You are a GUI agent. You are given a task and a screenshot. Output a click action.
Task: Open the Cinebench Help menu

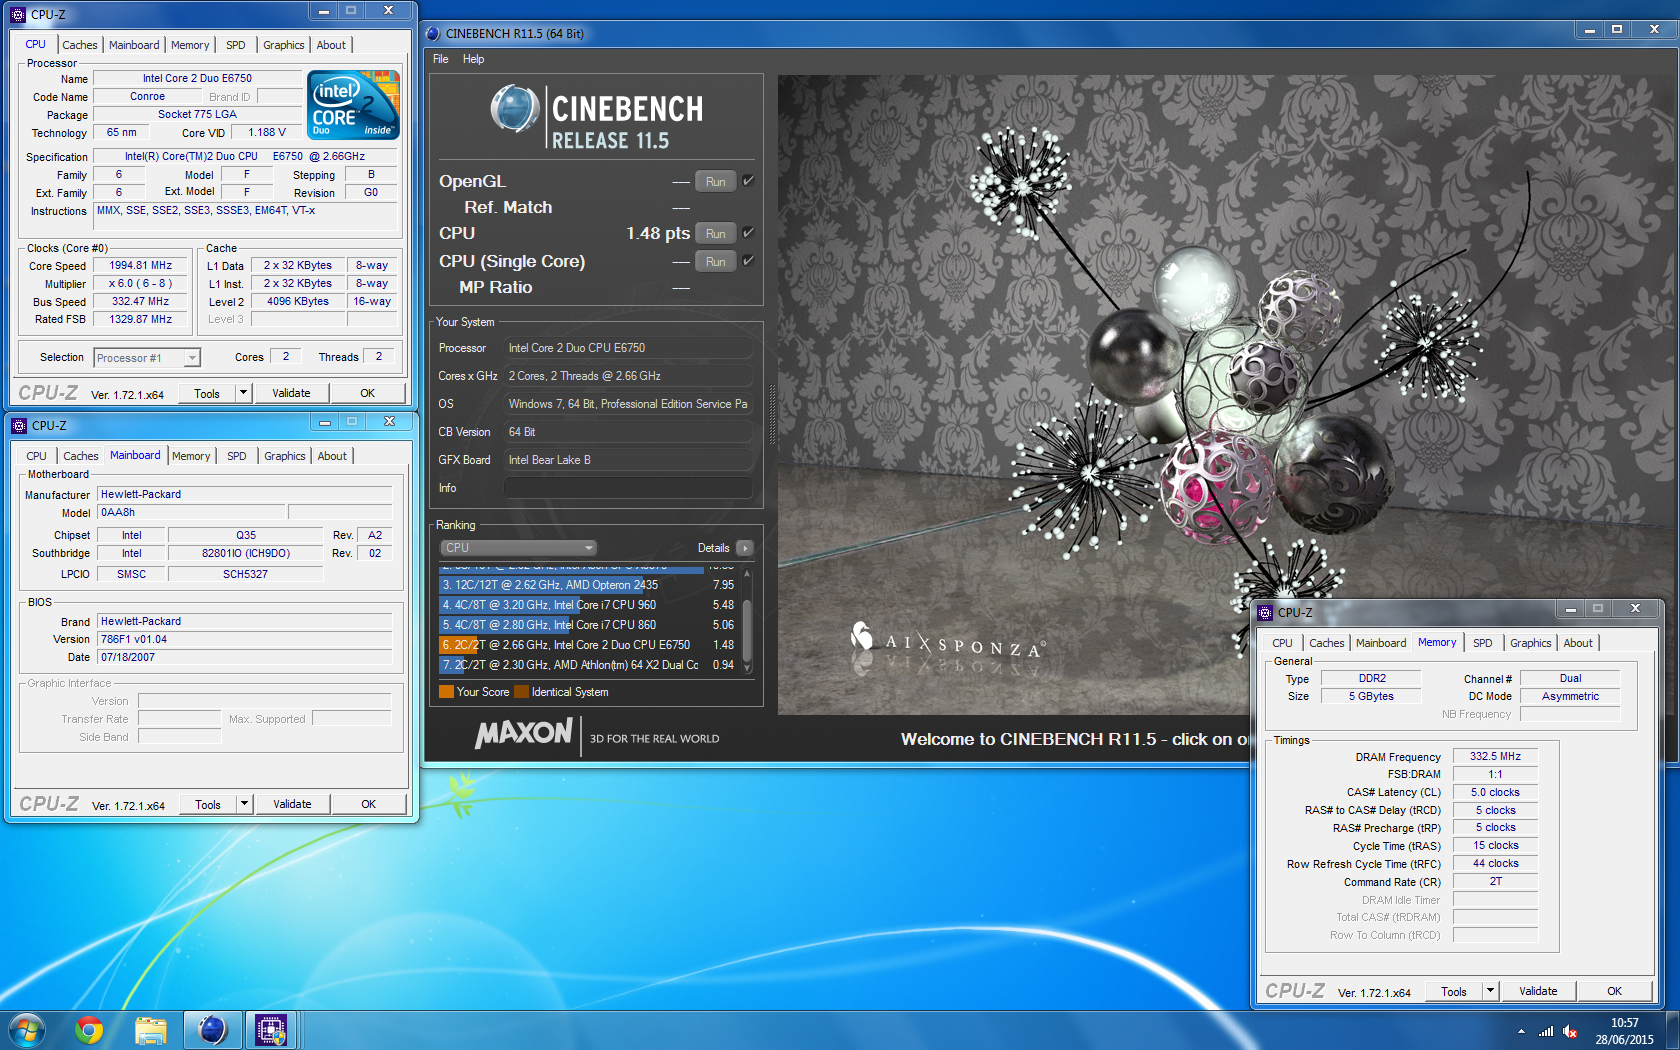(473, 59)
